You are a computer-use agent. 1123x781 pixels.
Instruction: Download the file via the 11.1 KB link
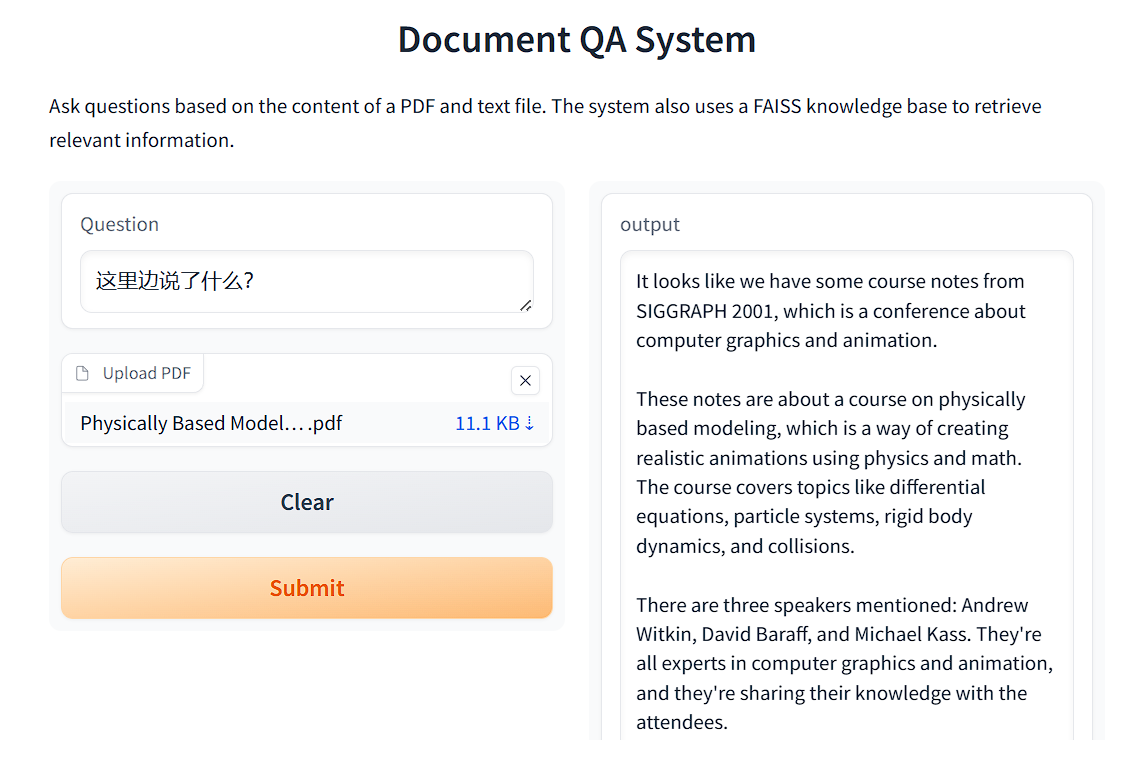pyautogui.click(x=487, y=423)
